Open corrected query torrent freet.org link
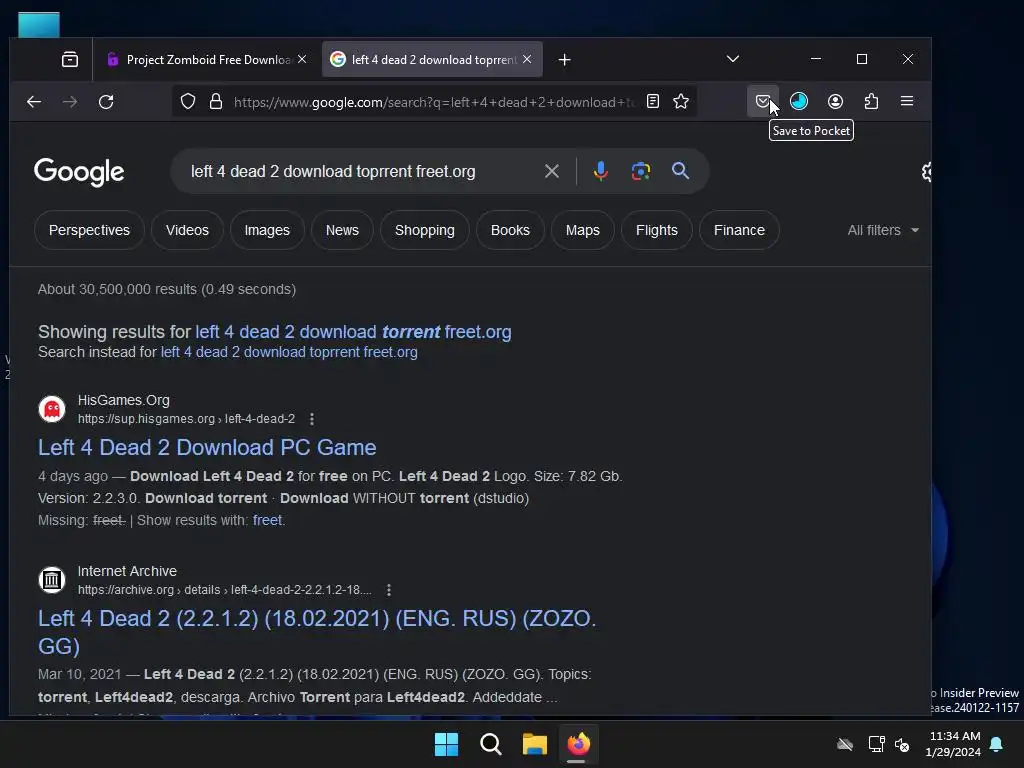The image size is (1024, 768). point(353,332)
